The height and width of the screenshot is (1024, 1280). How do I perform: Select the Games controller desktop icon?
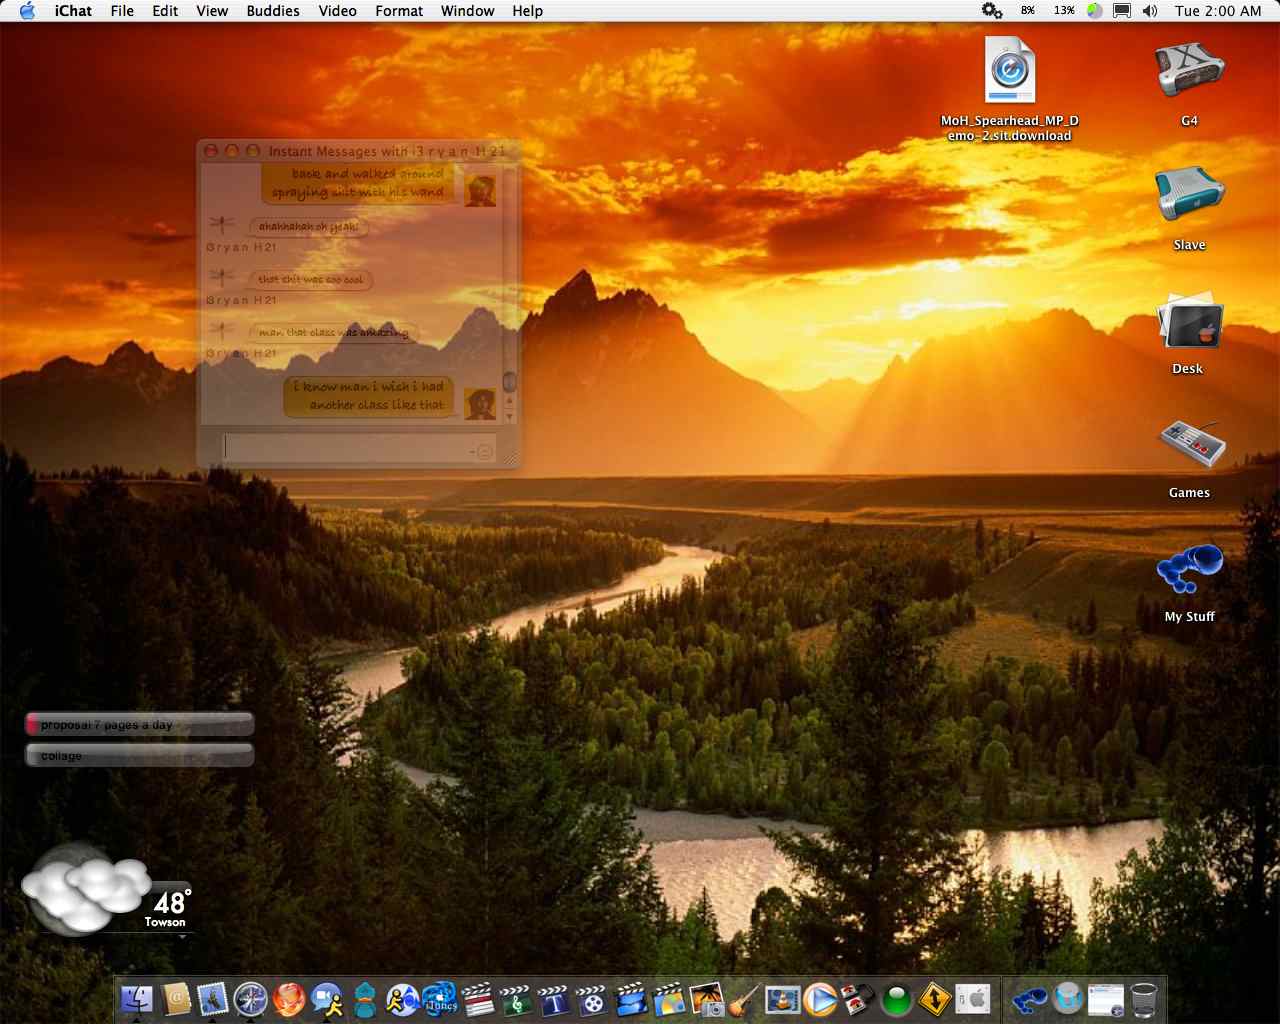pyautogui.click(x=1191, y=443)
